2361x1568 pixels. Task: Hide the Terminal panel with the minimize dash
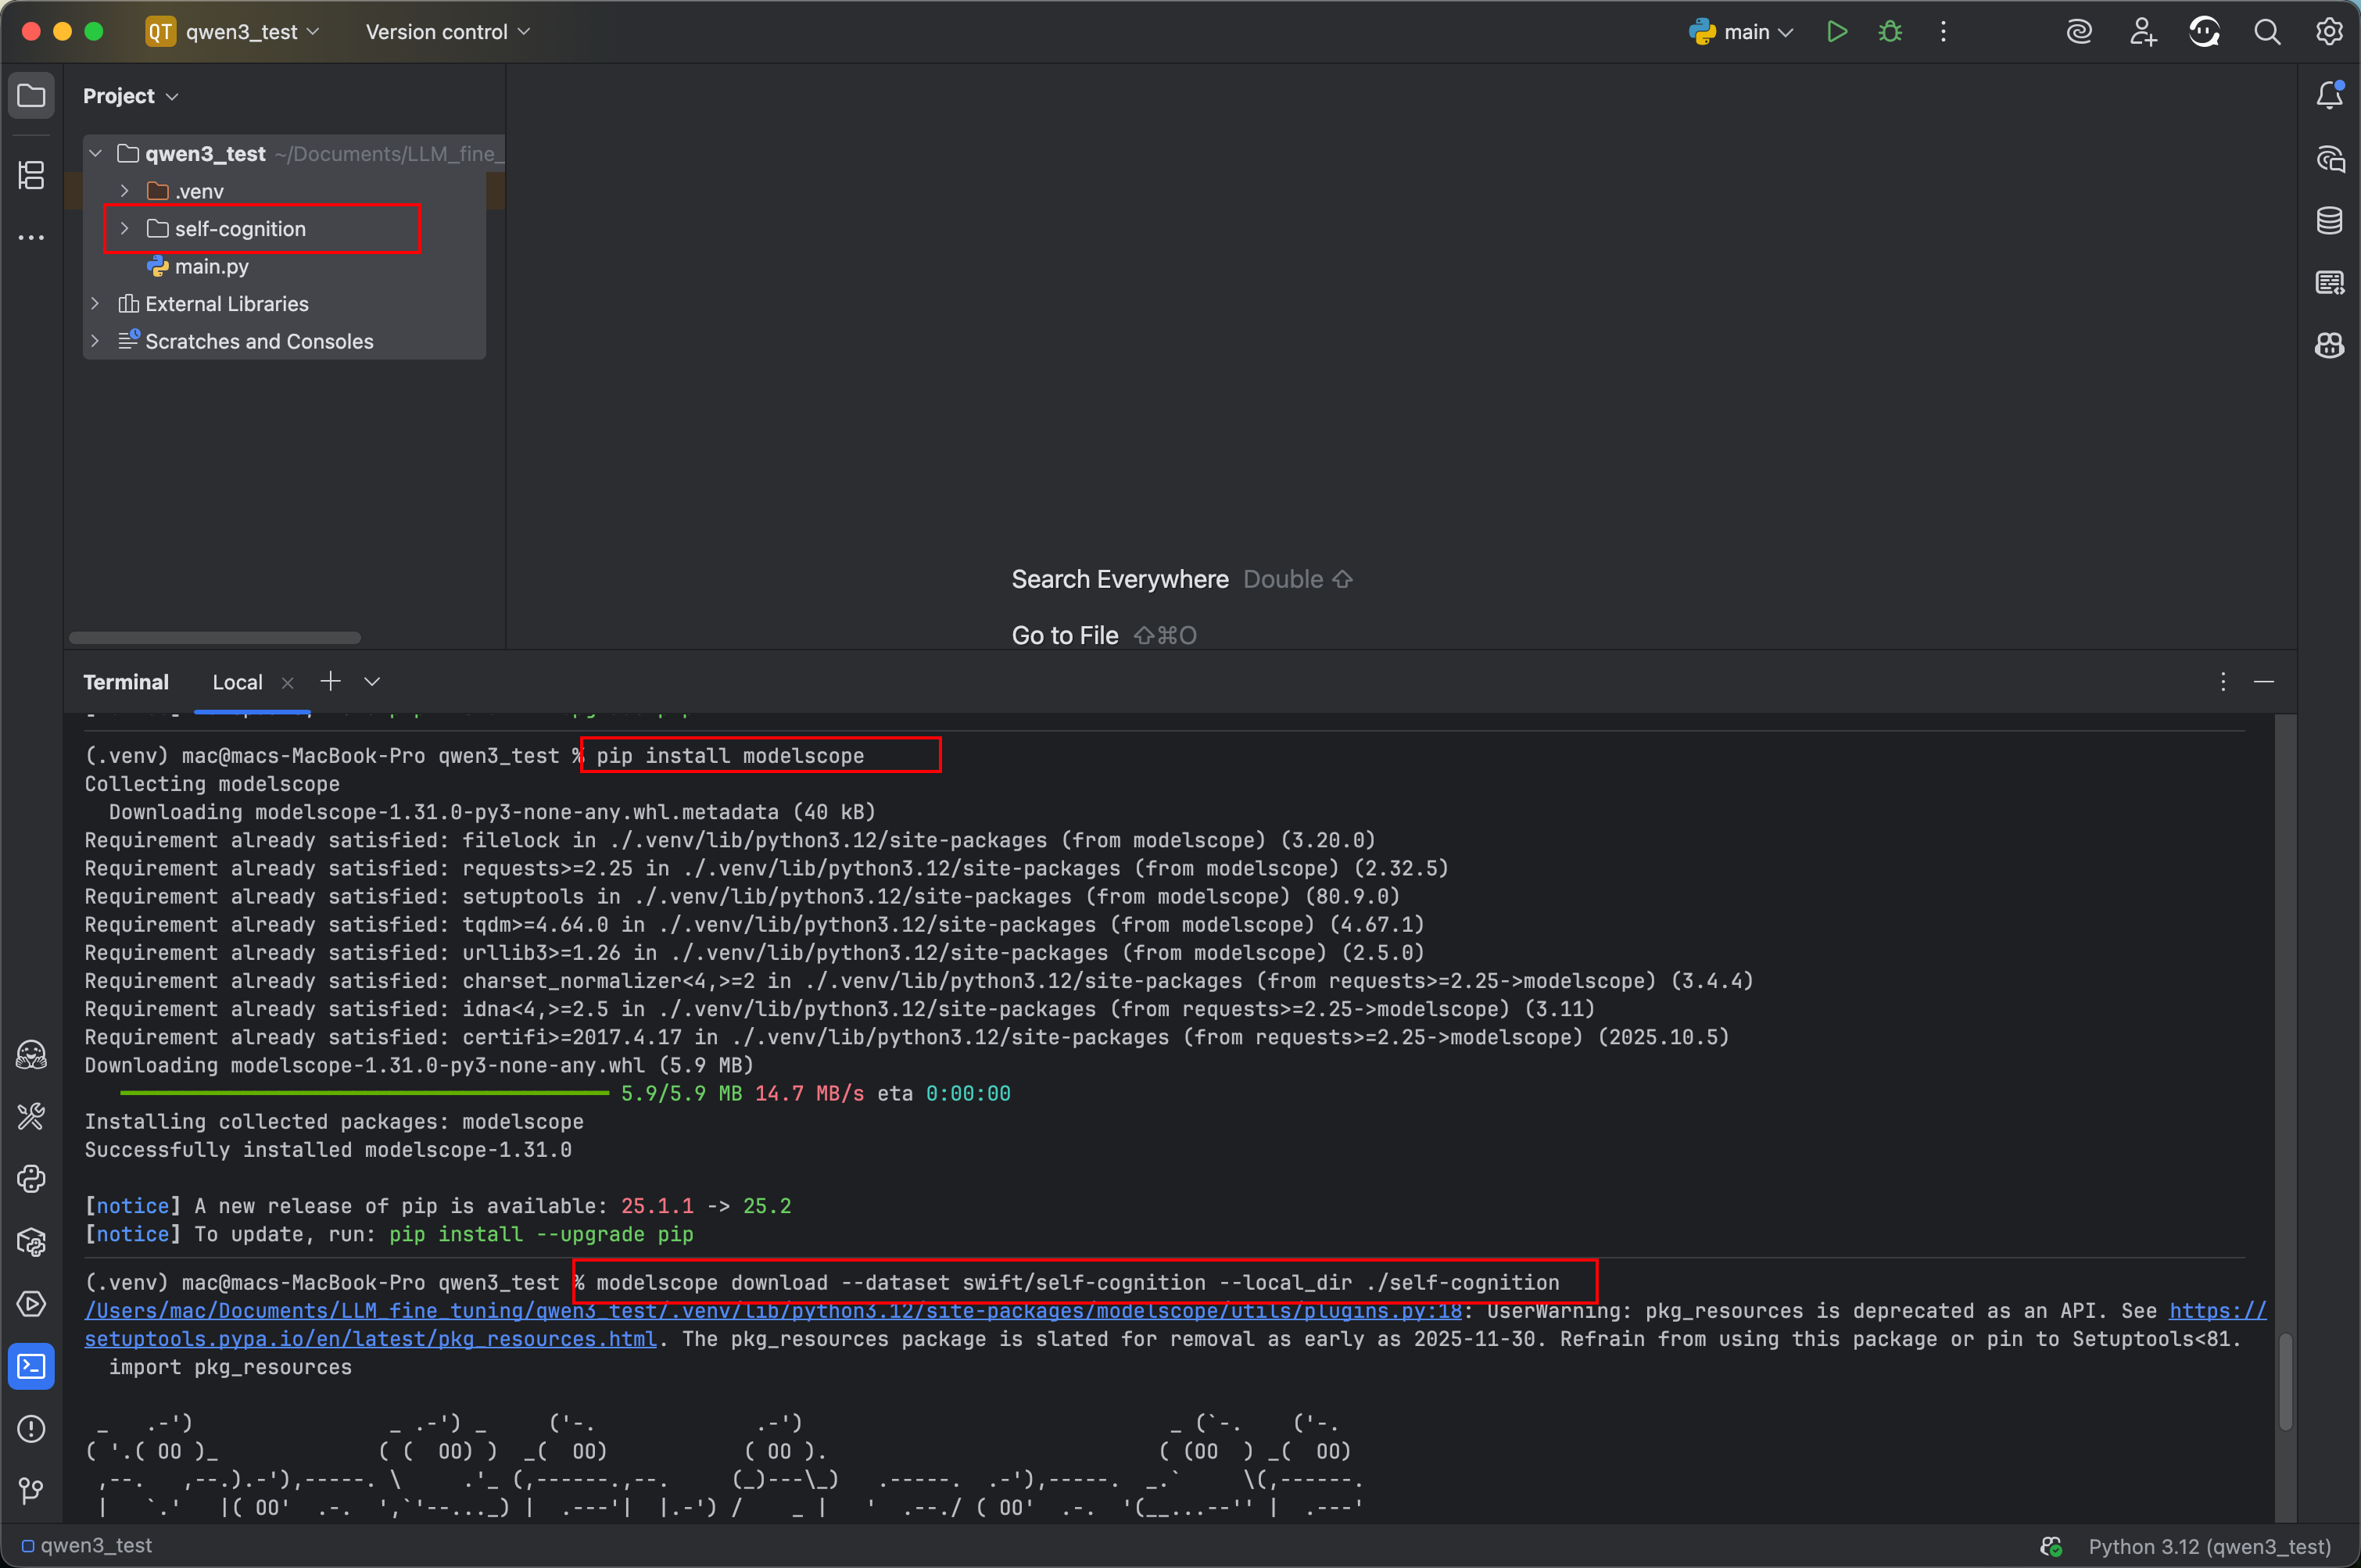(x=2264, y=682)
